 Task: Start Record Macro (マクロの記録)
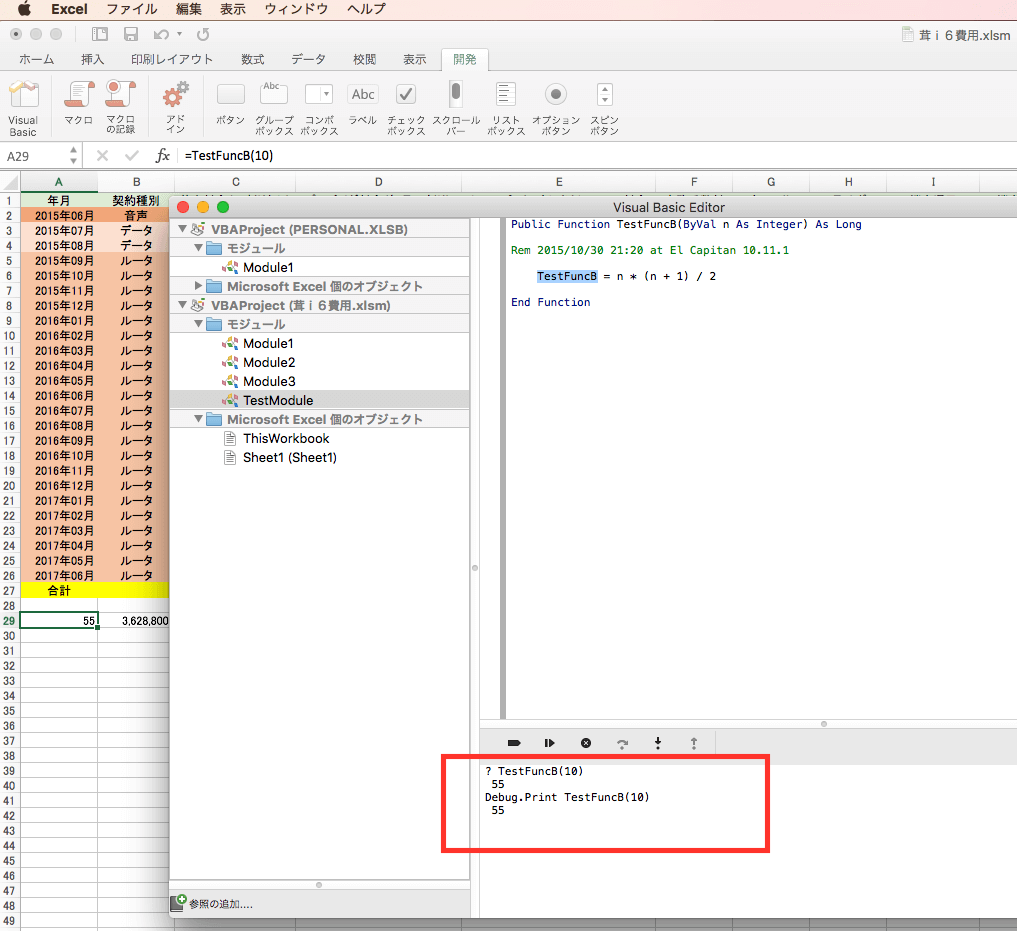click(121, 95)
